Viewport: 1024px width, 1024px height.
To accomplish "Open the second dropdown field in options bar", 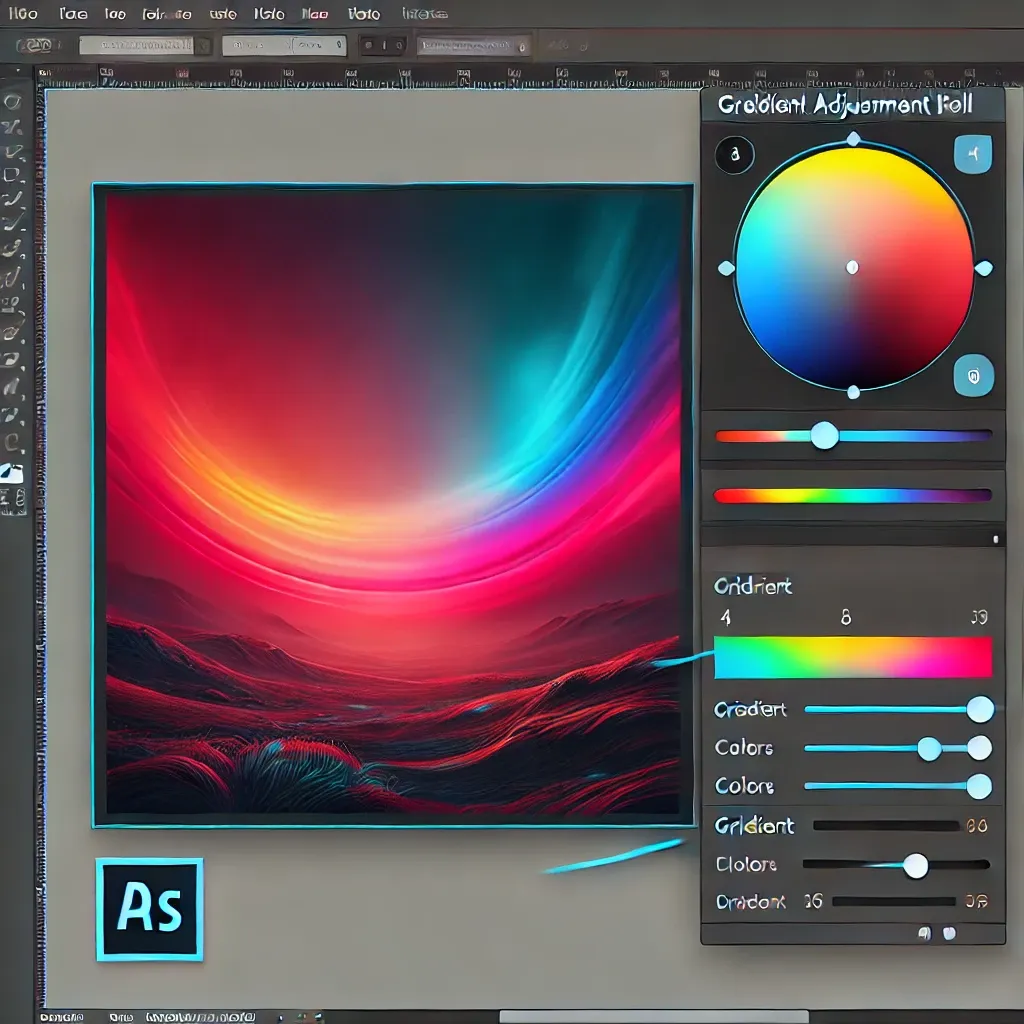I will (x=284, y=45).
